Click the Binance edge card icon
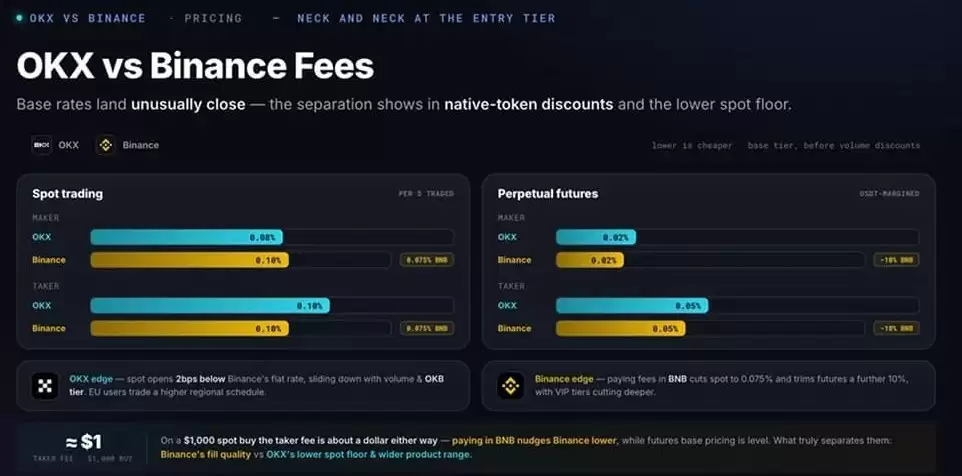962x476 pixels. coord(510,386)
